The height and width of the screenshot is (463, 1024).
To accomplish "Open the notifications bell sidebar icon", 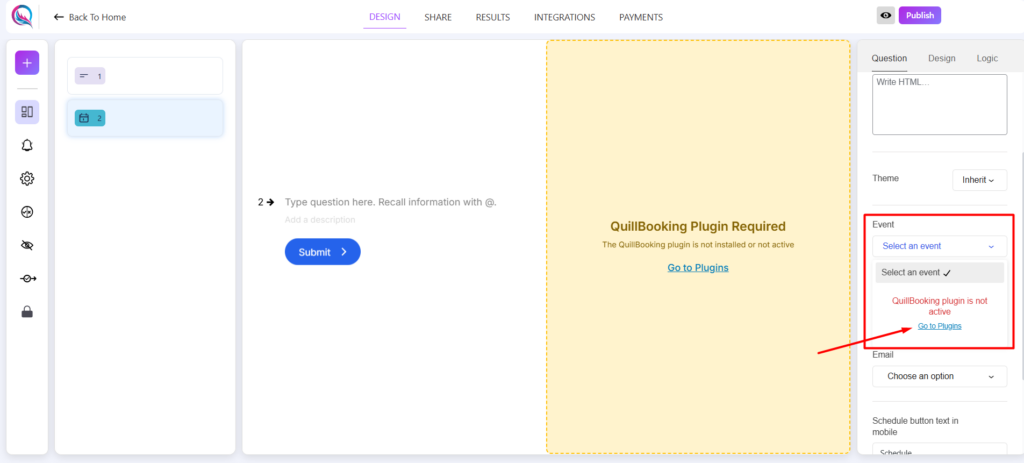I will 27,145.
